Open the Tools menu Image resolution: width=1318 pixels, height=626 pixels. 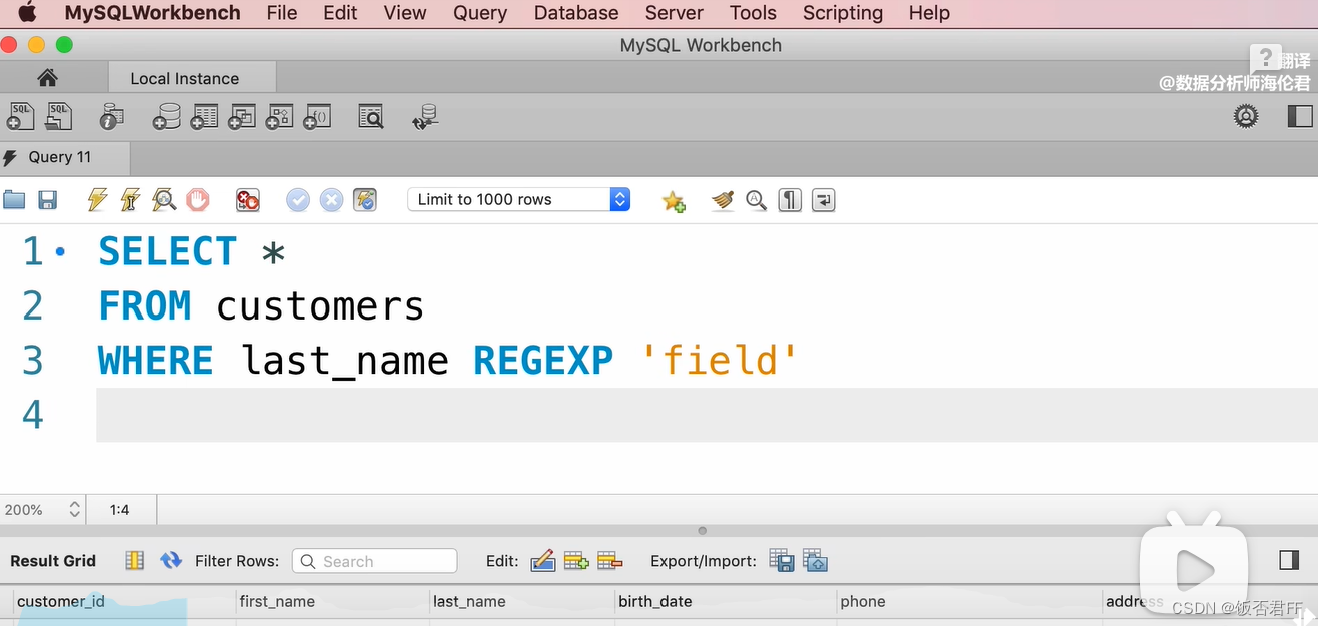[753, 13]
